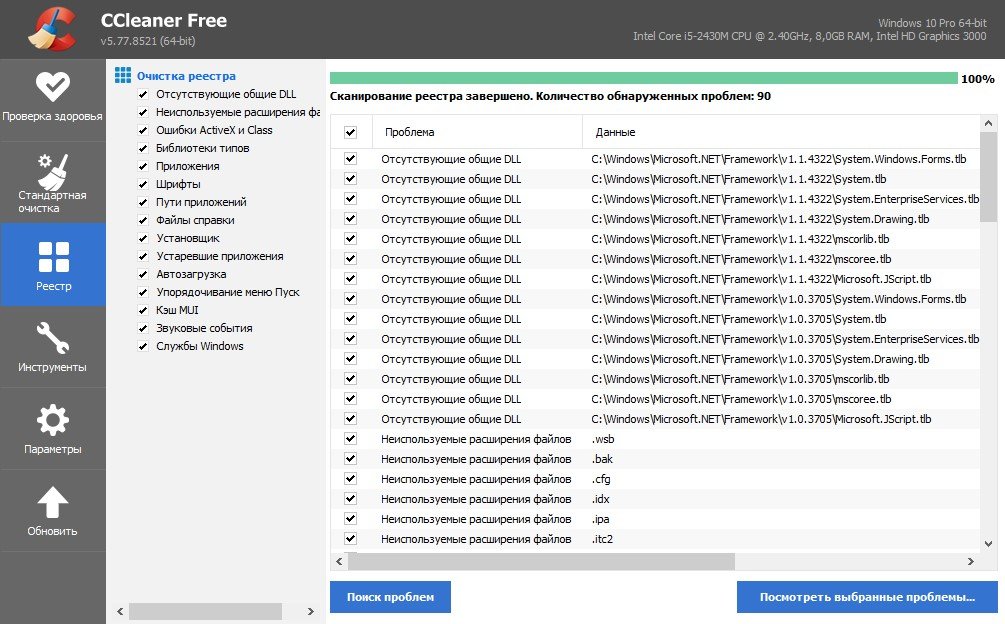Open the Проверка здоровья heart icon
Screen dimensions: 1005x624
tap(52, 87)
